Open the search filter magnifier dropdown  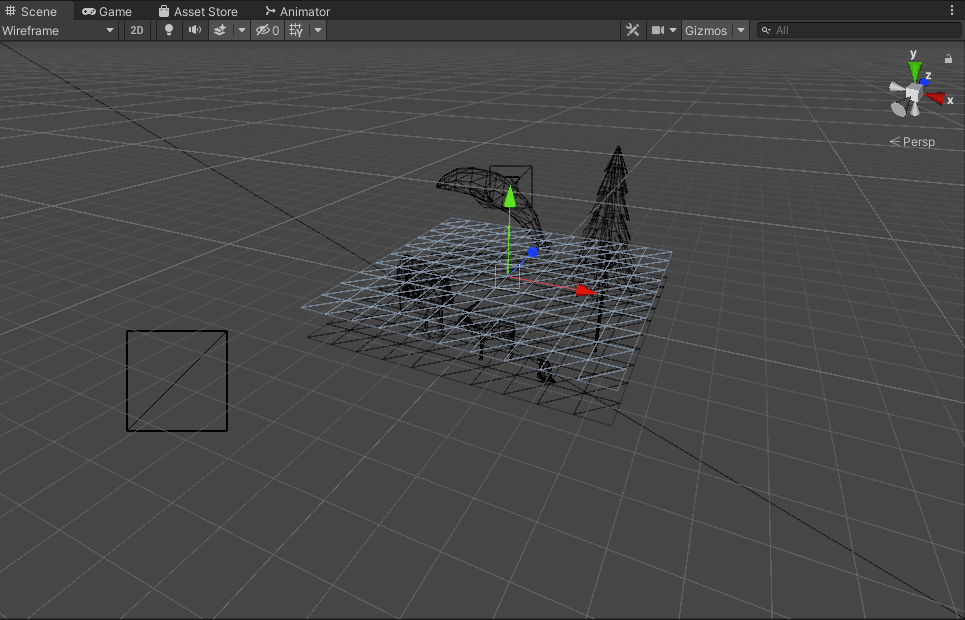(766, 30)
